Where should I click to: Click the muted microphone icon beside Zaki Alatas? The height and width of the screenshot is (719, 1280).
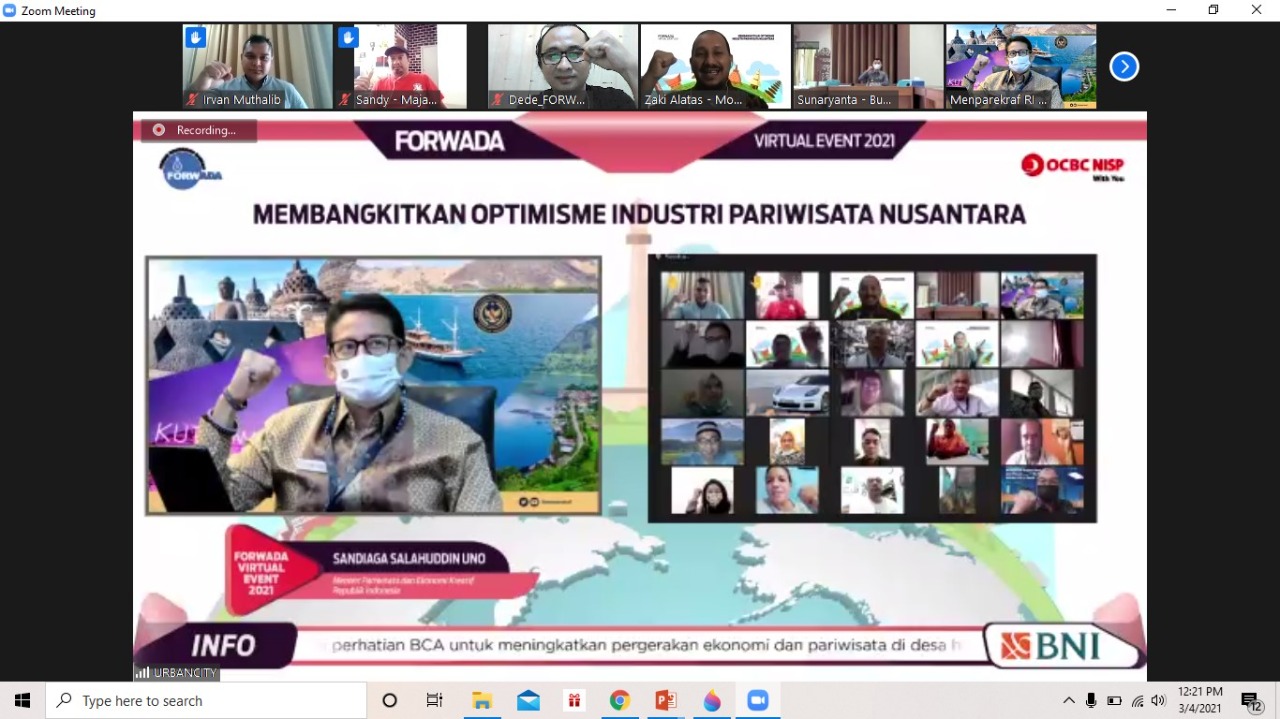click(646, 99)
